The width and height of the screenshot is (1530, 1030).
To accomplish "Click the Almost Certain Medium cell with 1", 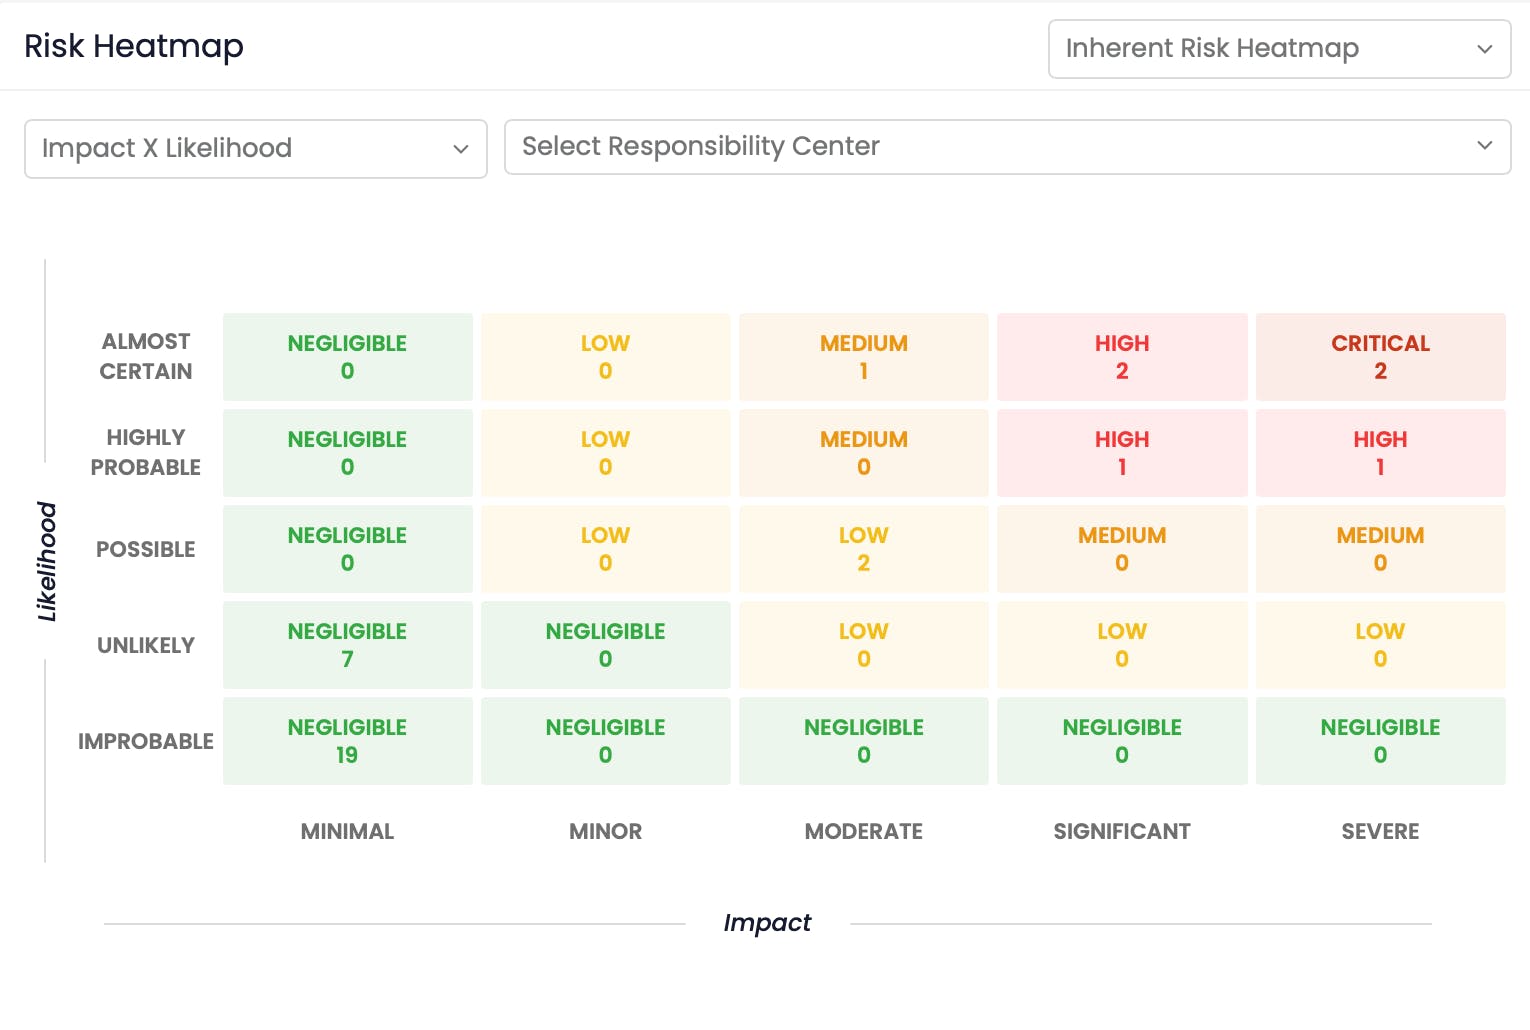I will [x=864, y=357].
